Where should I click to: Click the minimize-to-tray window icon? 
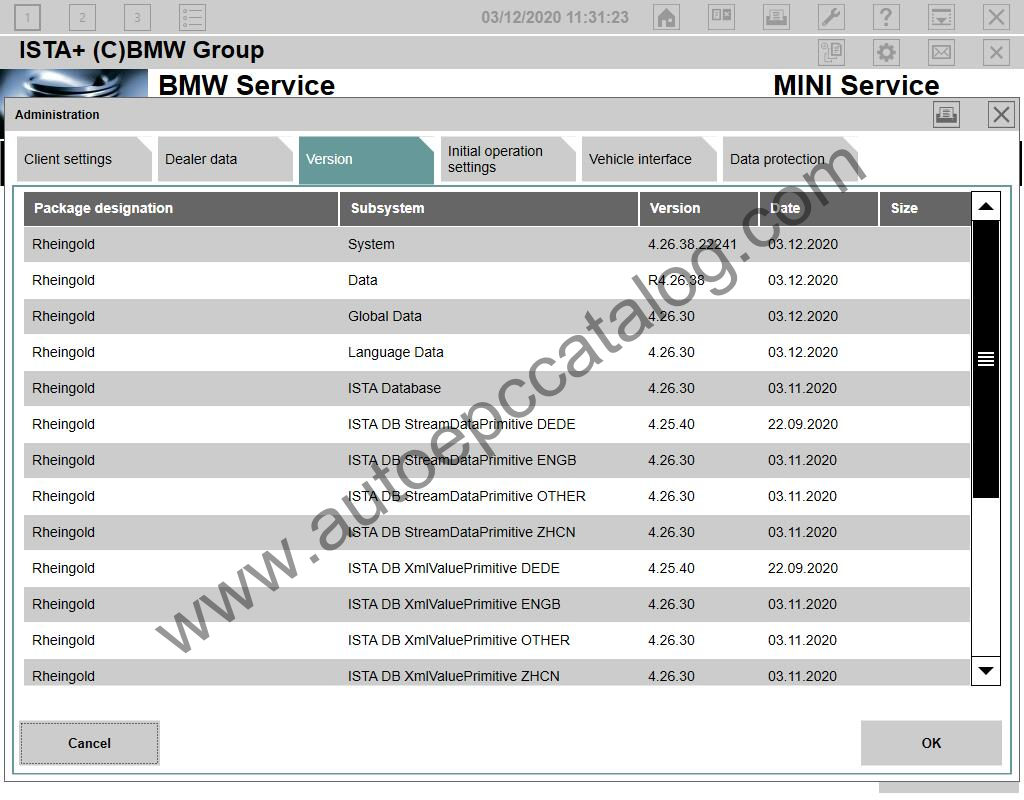click(941, 17)
